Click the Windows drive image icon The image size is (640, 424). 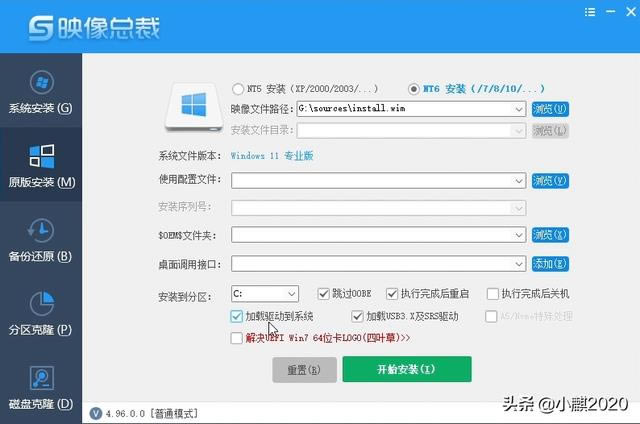click(x=194, y=107)
